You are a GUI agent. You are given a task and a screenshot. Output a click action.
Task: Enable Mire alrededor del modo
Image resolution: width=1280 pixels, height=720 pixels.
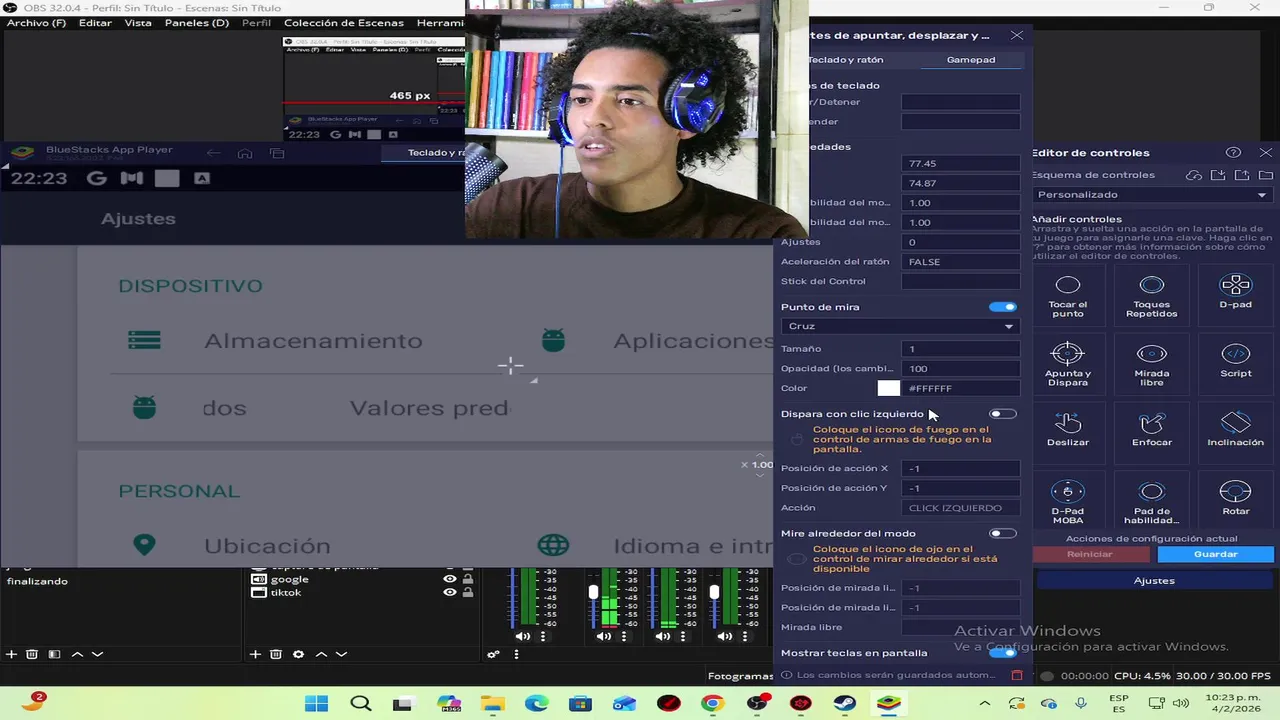[1003, 534]
